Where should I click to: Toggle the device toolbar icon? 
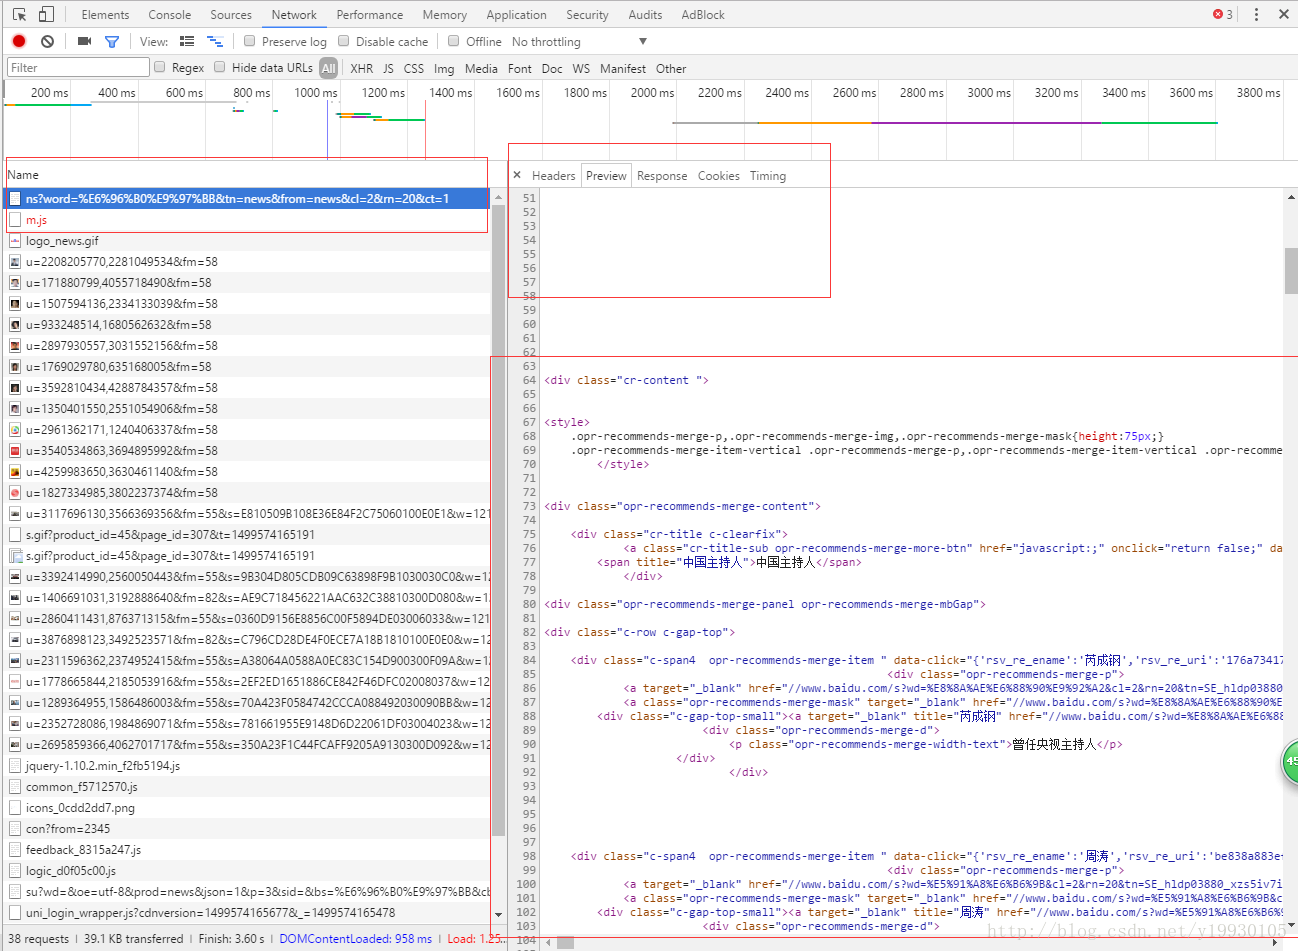(x=46, y=14)
